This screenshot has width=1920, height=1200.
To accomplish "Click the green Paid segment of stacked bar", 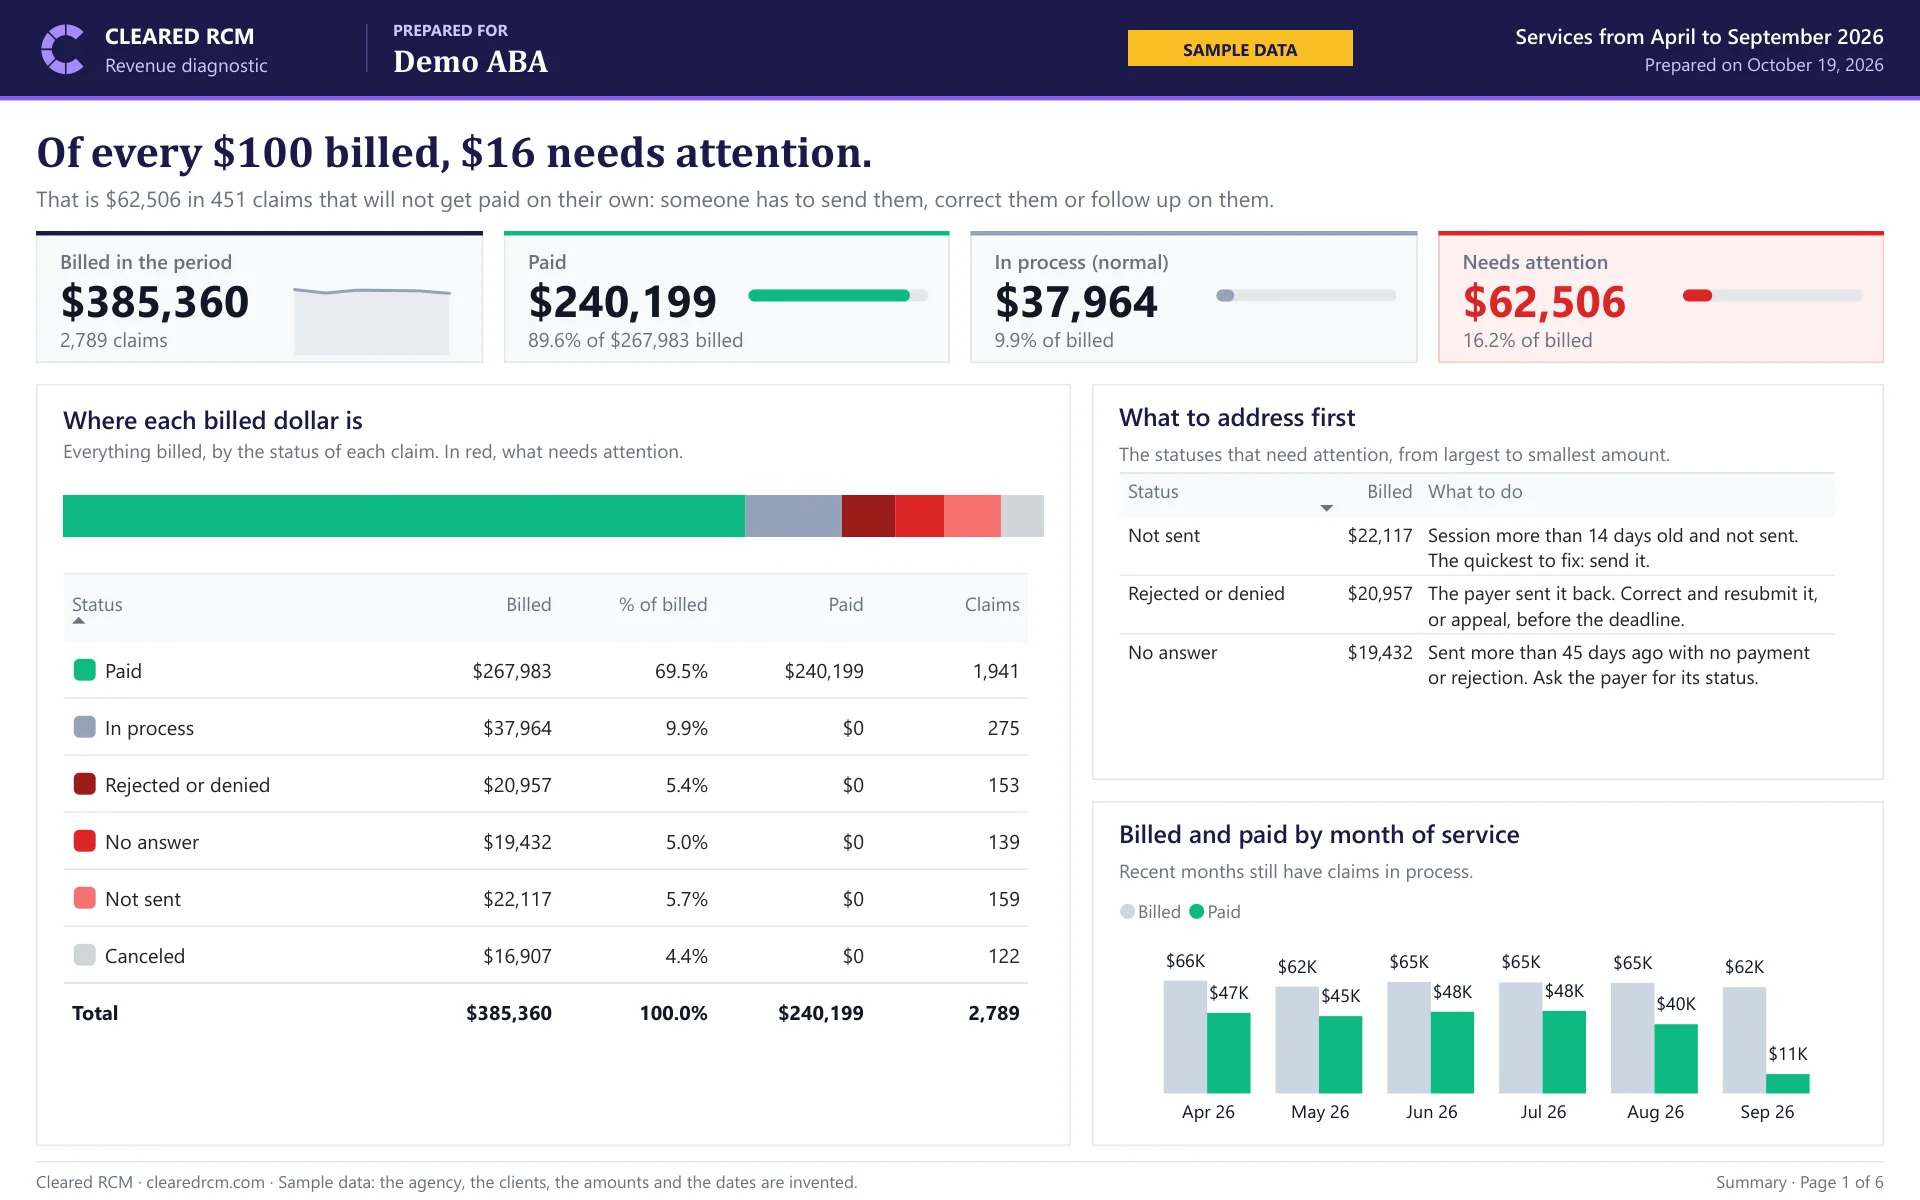I will (404, 516).
